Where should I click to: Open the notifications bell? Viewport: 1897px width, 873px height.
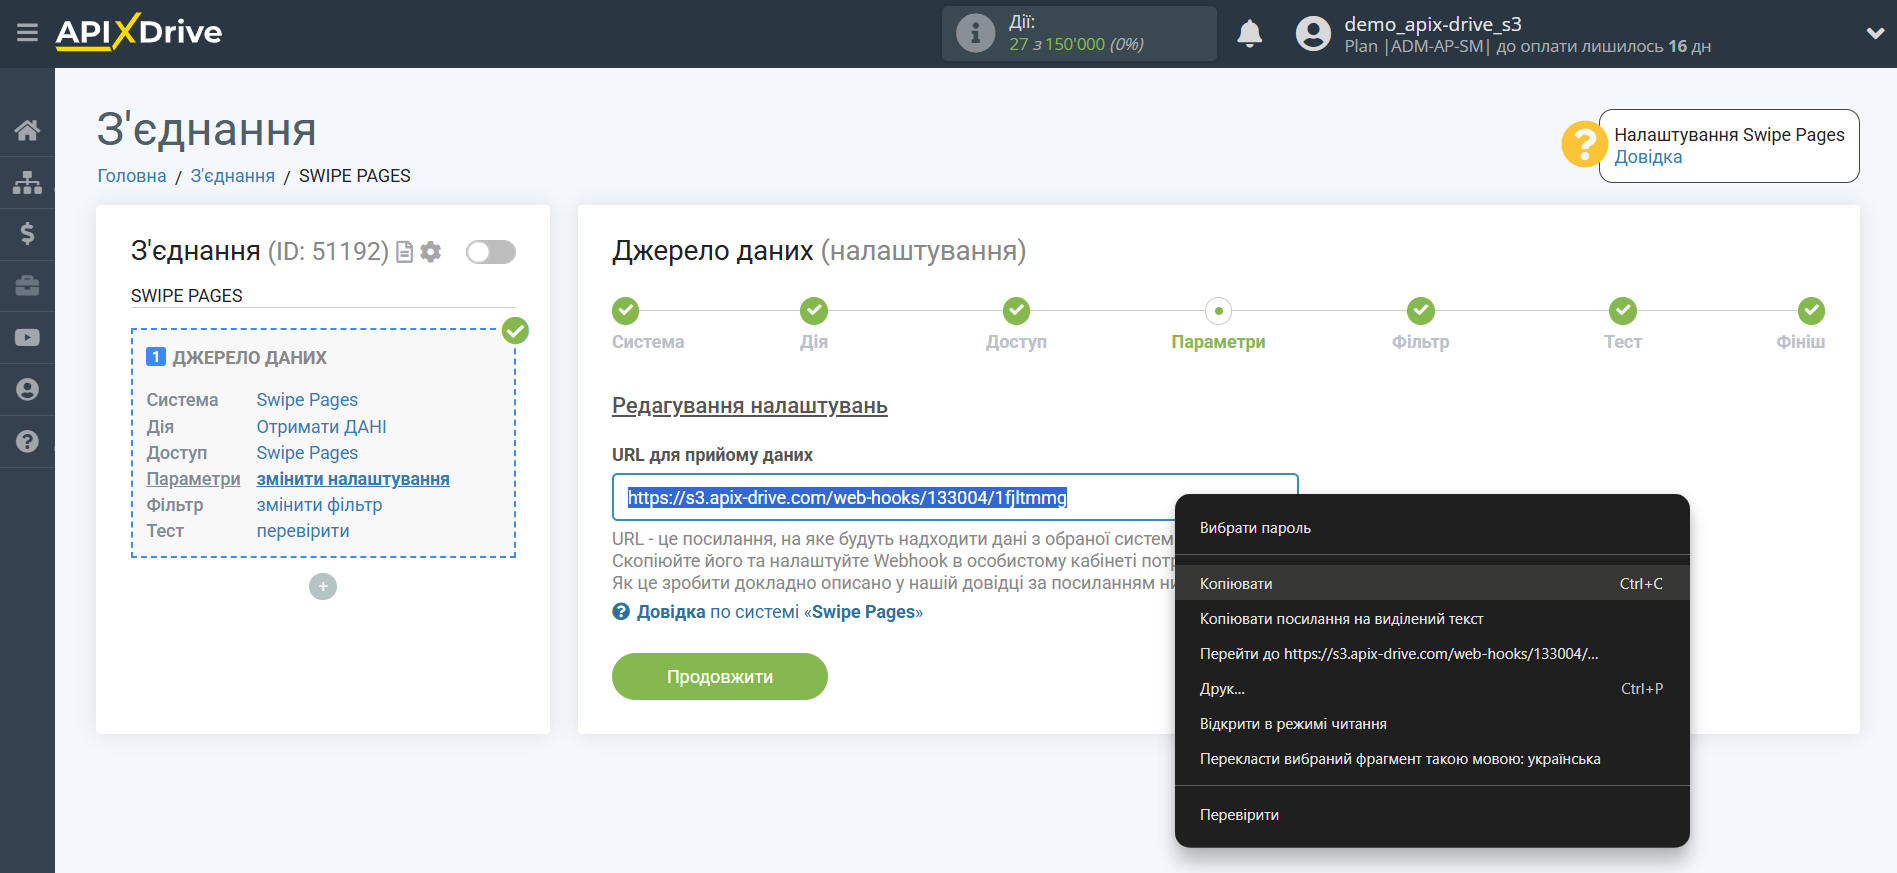[1249, 34]
